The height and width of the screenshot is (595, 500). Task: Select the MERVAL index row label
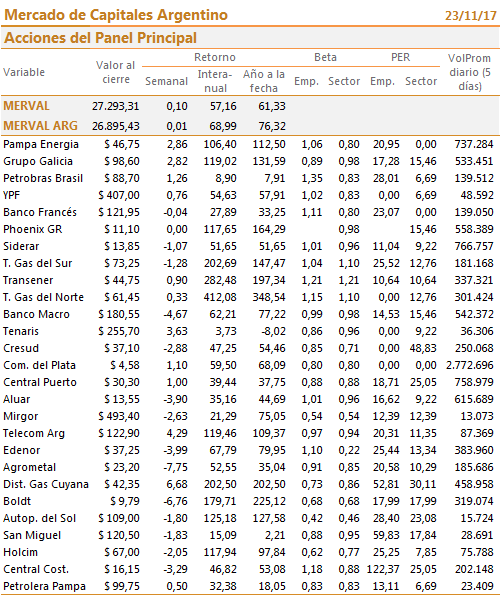pos(26,106)
